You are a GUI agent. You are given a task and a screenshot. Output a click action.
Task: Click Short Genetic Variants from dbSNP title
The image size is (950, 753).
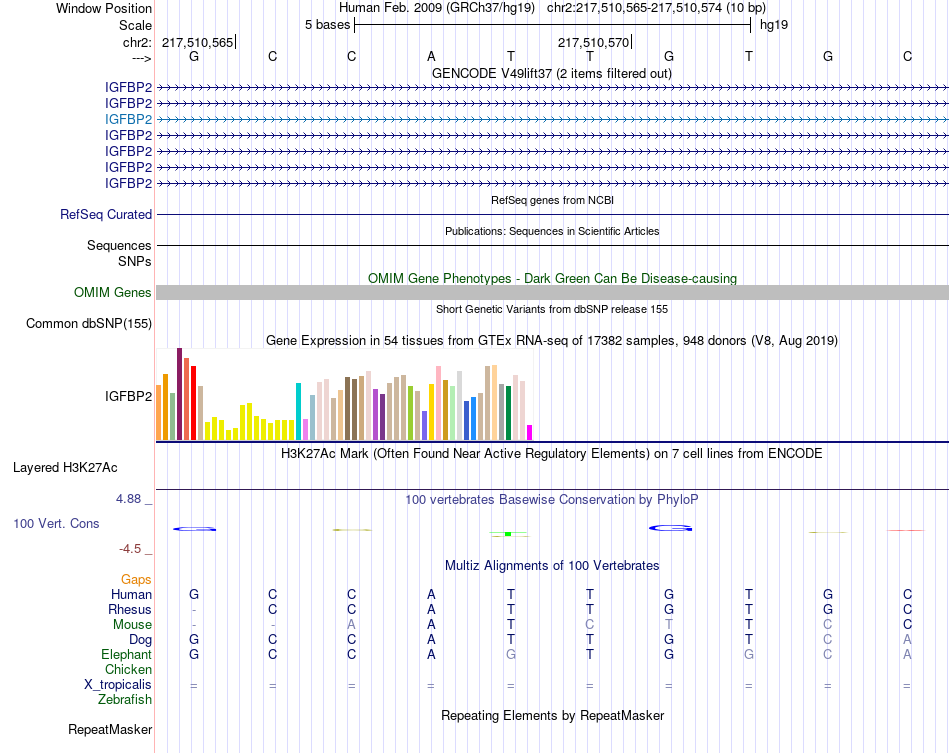coord(552,309)
